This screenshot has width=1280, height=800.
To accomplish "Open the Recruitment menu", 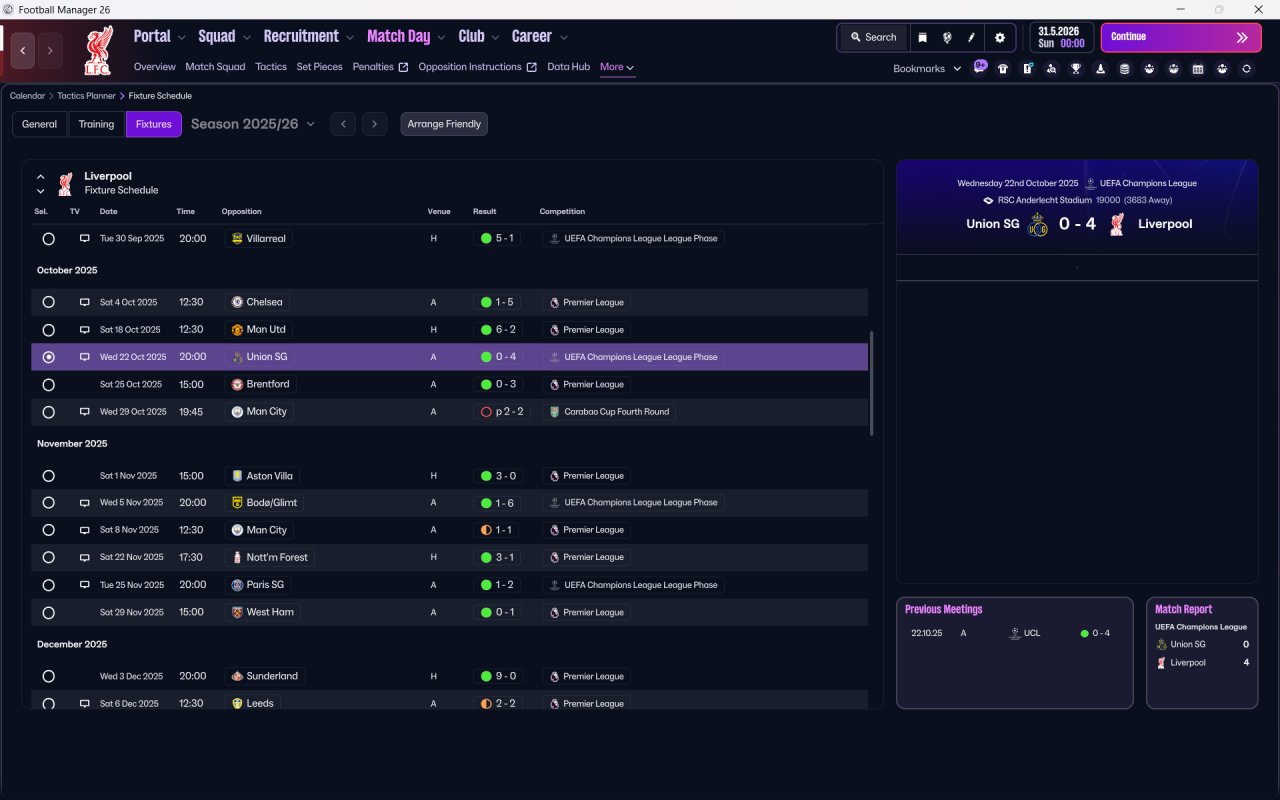I will (307, 36).
